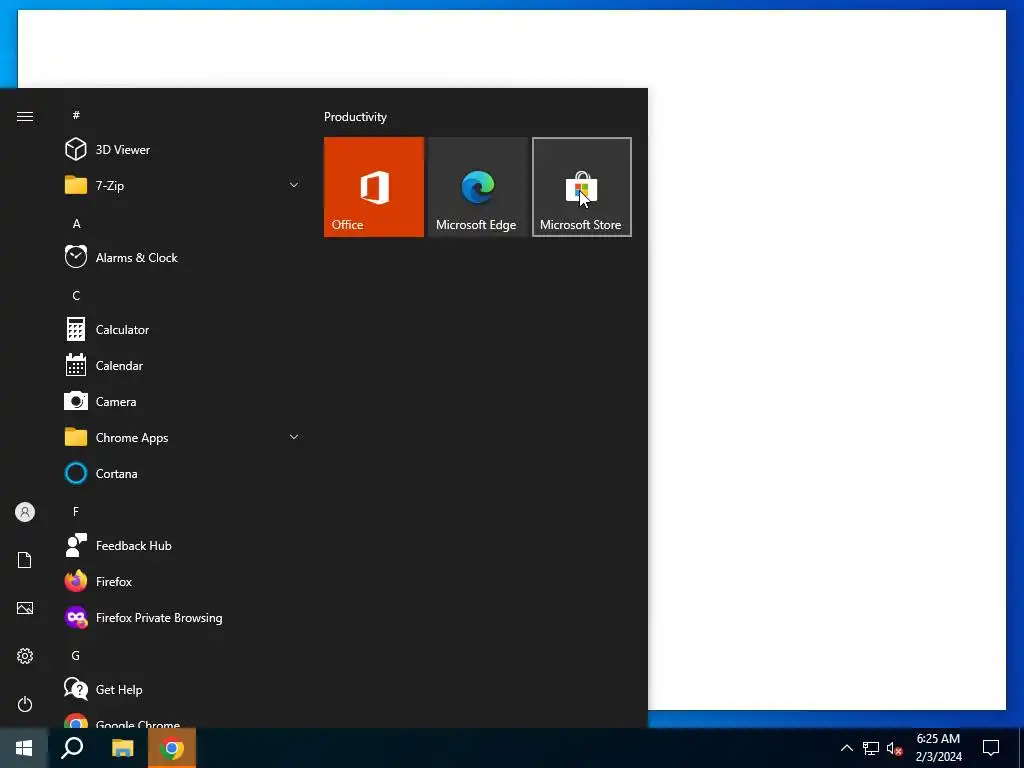
Task: Show hidden tray icons chevron
Action: tap(846, 748)
